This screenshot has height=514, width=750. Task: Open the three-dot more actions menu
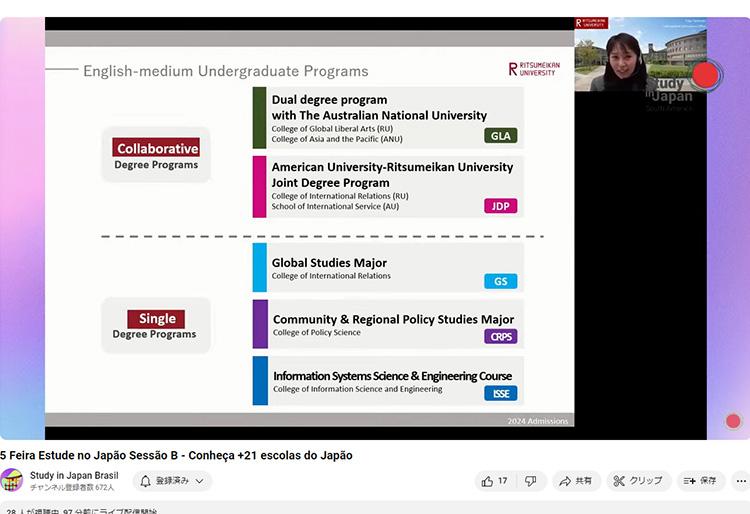coord(741,481)
